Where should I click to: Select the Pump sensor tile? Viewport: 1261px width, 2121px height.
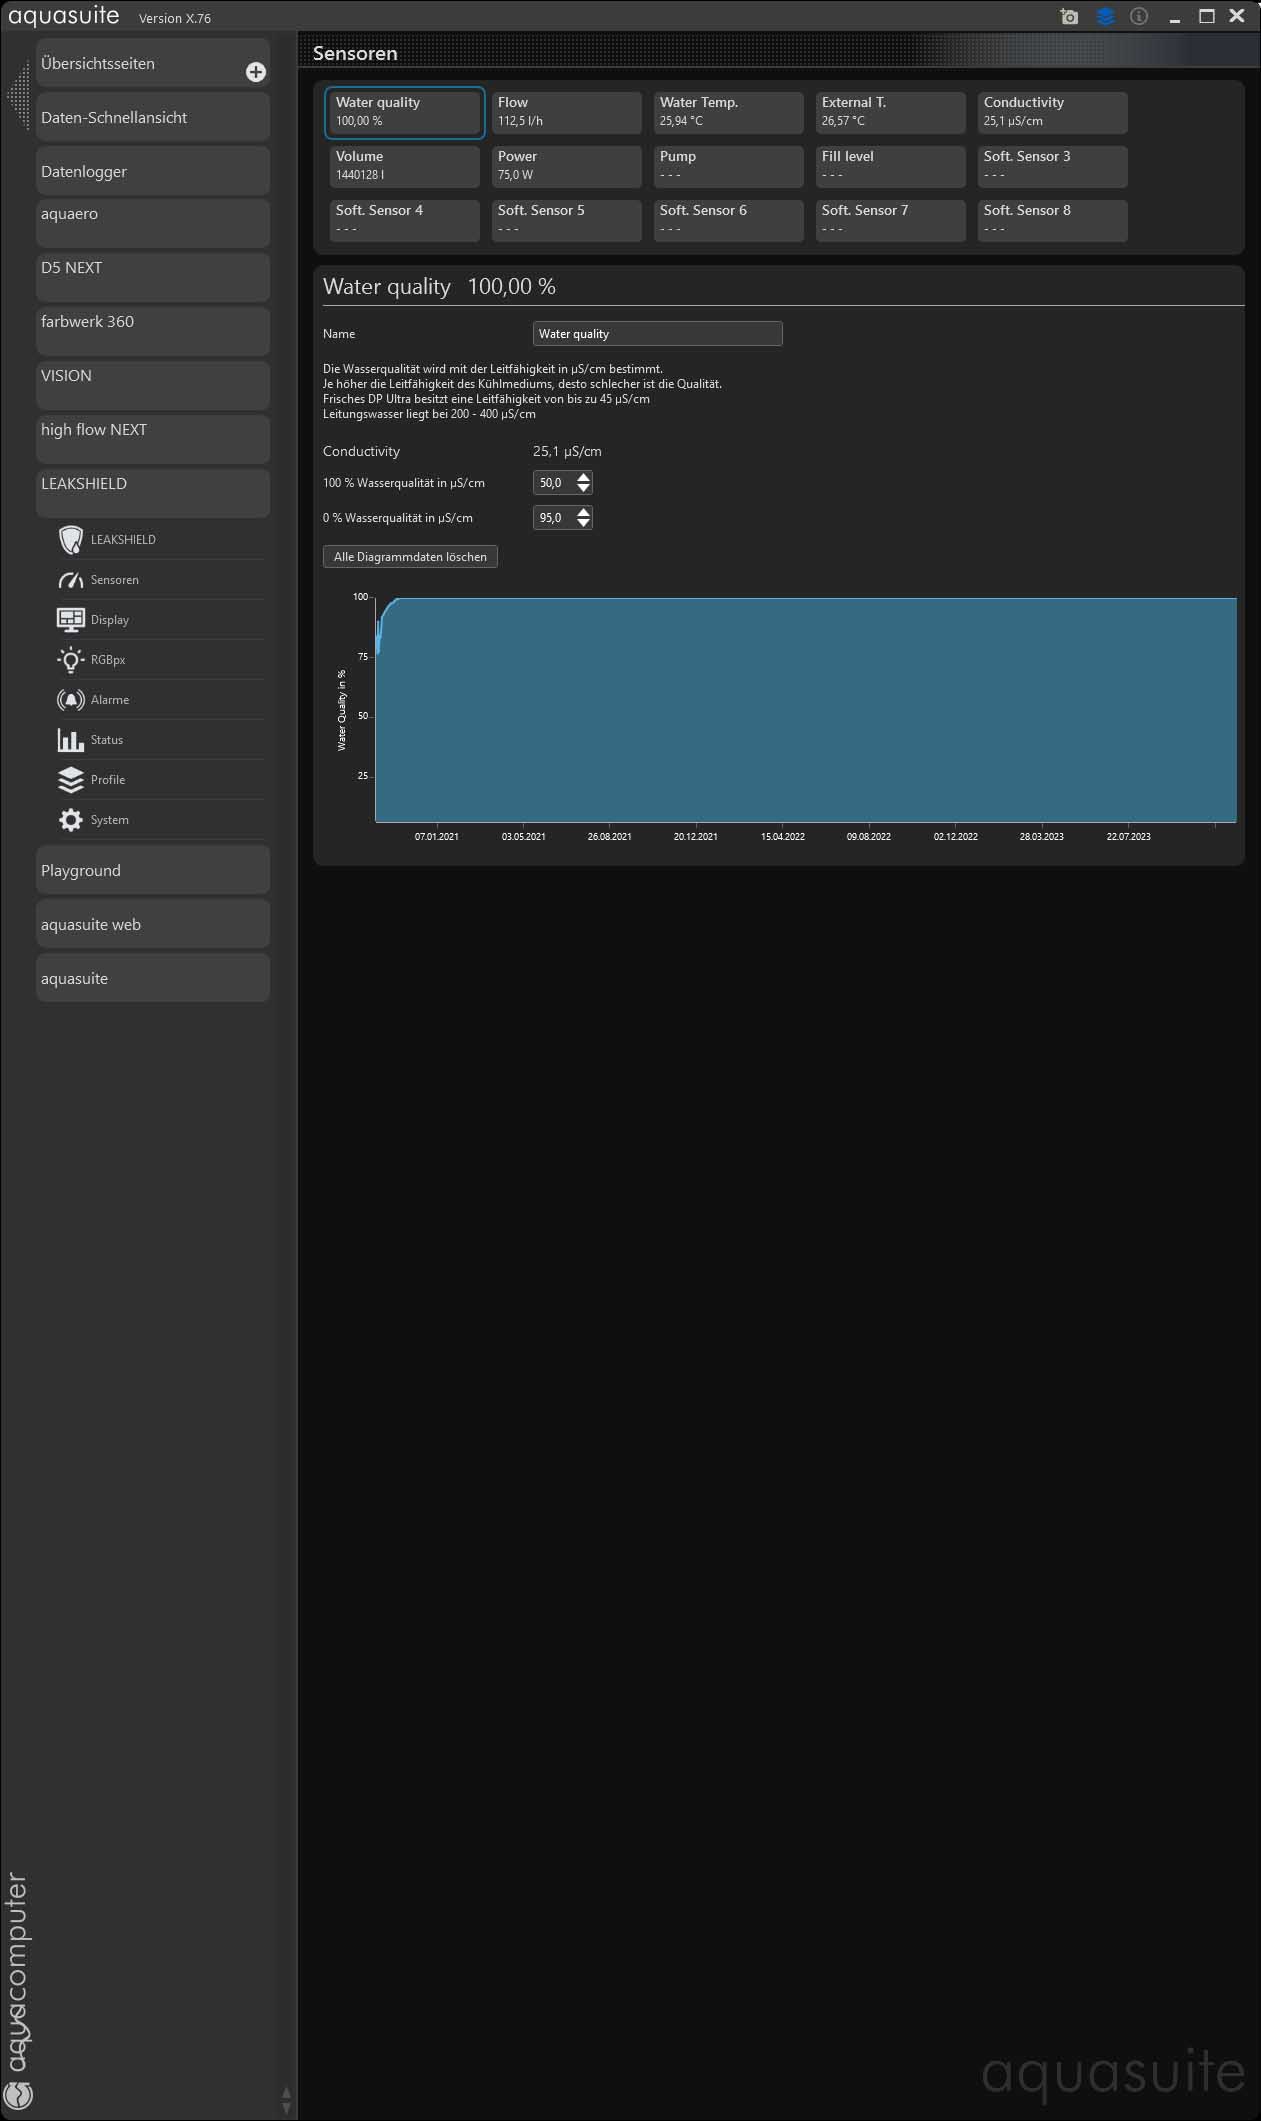[x=729, y=166]
